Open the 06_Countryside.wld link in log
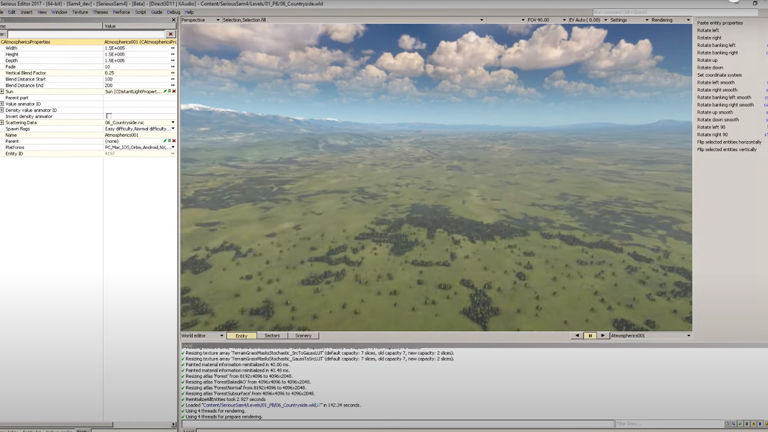The height and width of the screenshot is (432, 768). click(x=262, y=405)
